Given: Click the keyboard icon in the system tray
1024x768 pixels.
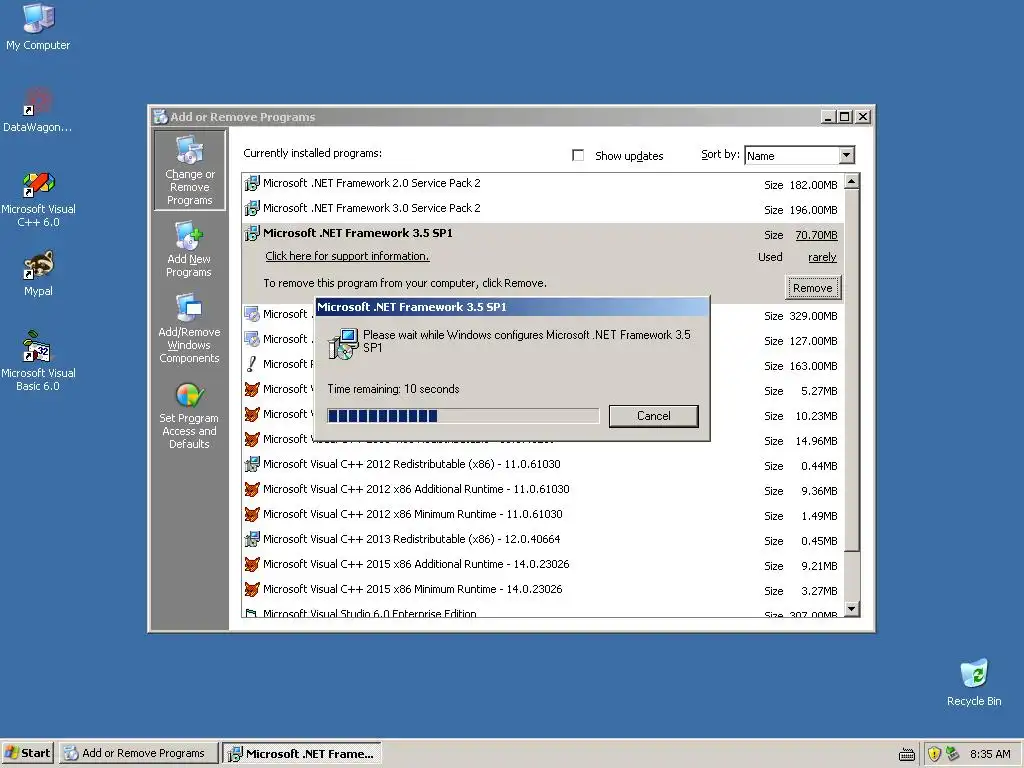Looking at the screenshot, I should (x=906, y=754).
